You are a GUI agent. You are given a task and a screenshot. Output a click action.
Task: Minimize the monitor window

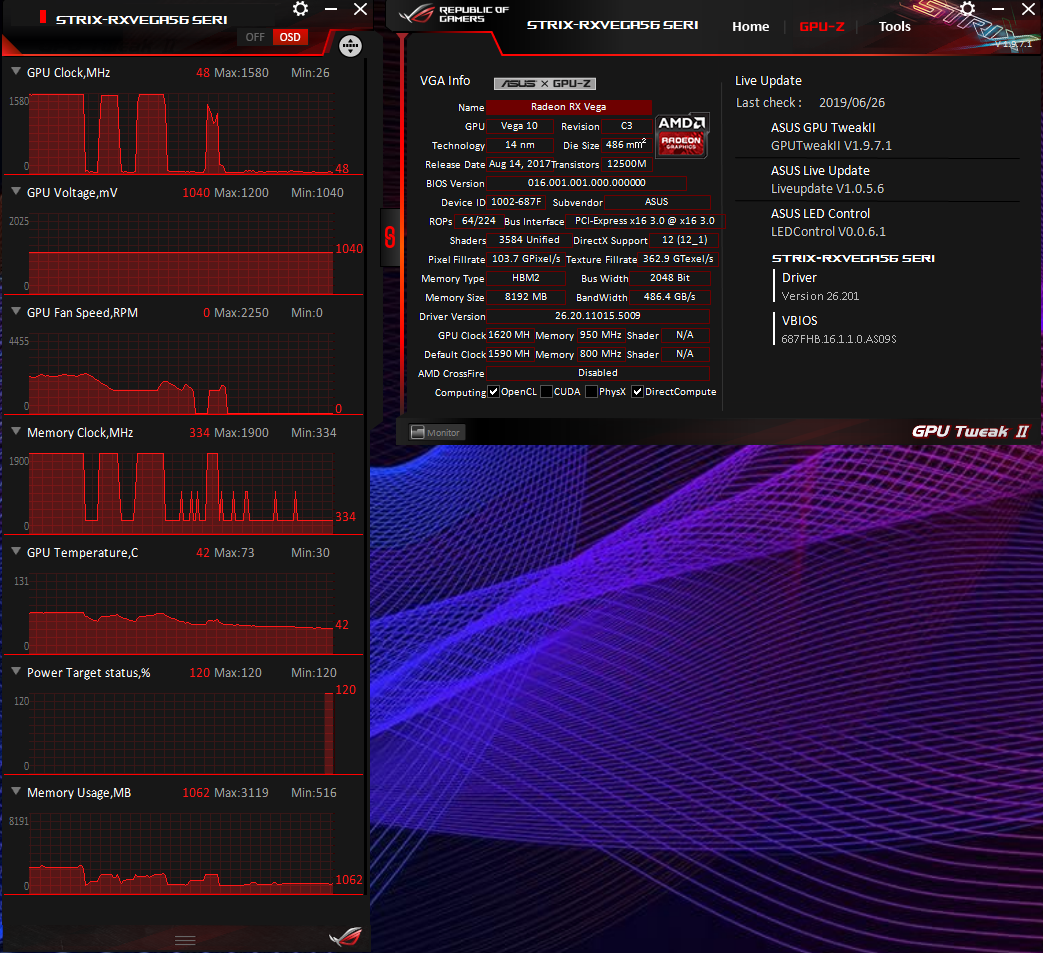331,9
